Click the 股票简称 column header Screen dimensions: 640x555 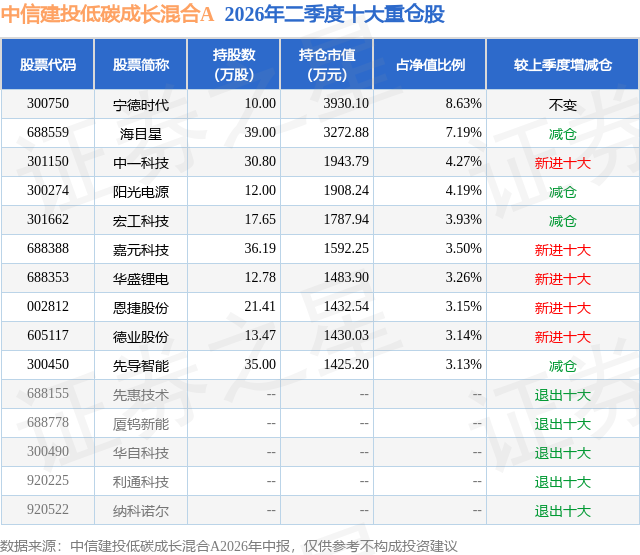click(x=141, y=64)
